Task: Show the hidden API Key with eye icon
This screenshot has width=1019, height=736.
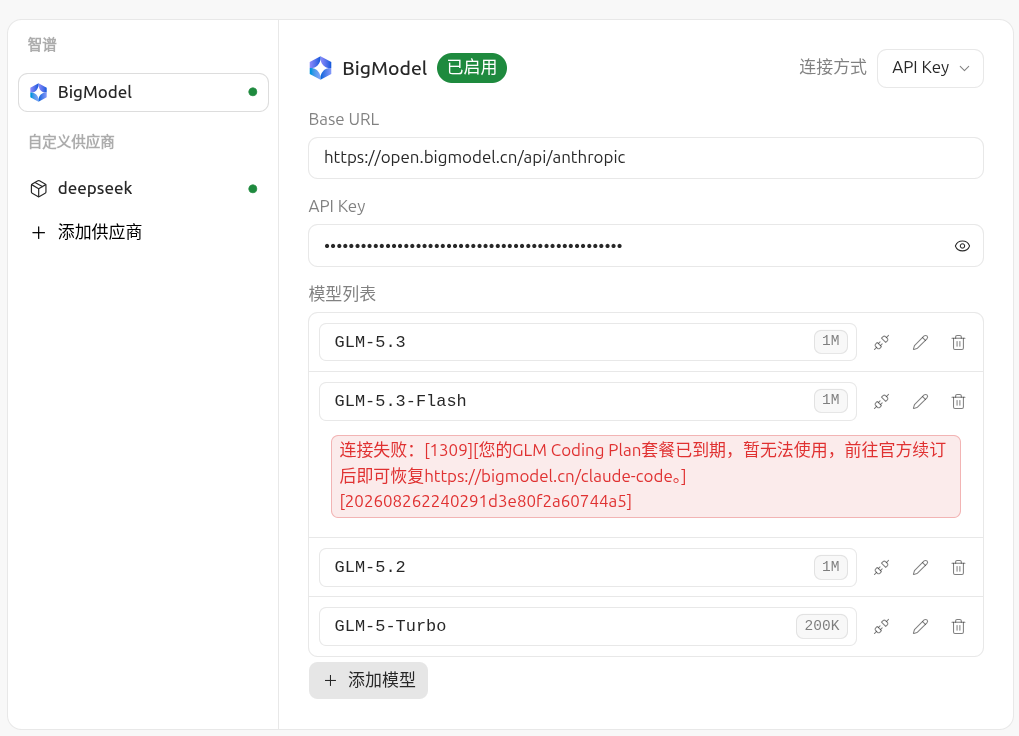Action: click(x=962, y=246)
